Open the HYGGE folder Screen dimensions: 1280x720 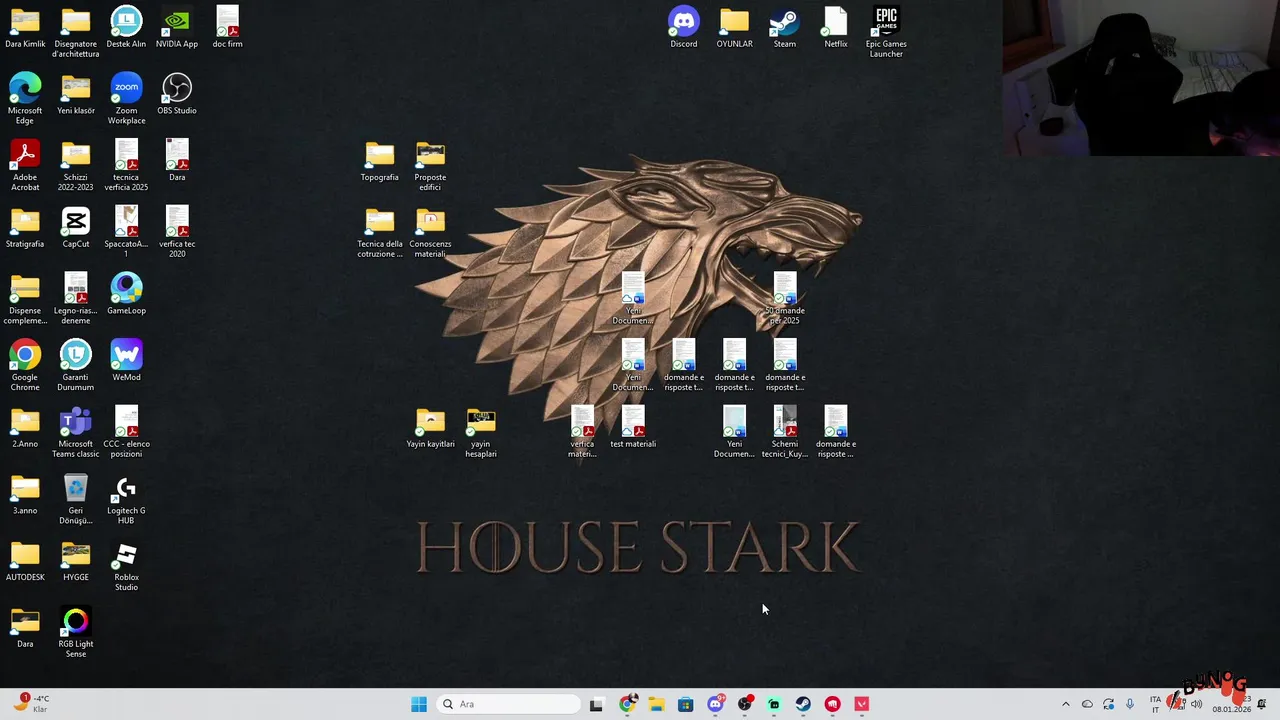tap(76, 561)
